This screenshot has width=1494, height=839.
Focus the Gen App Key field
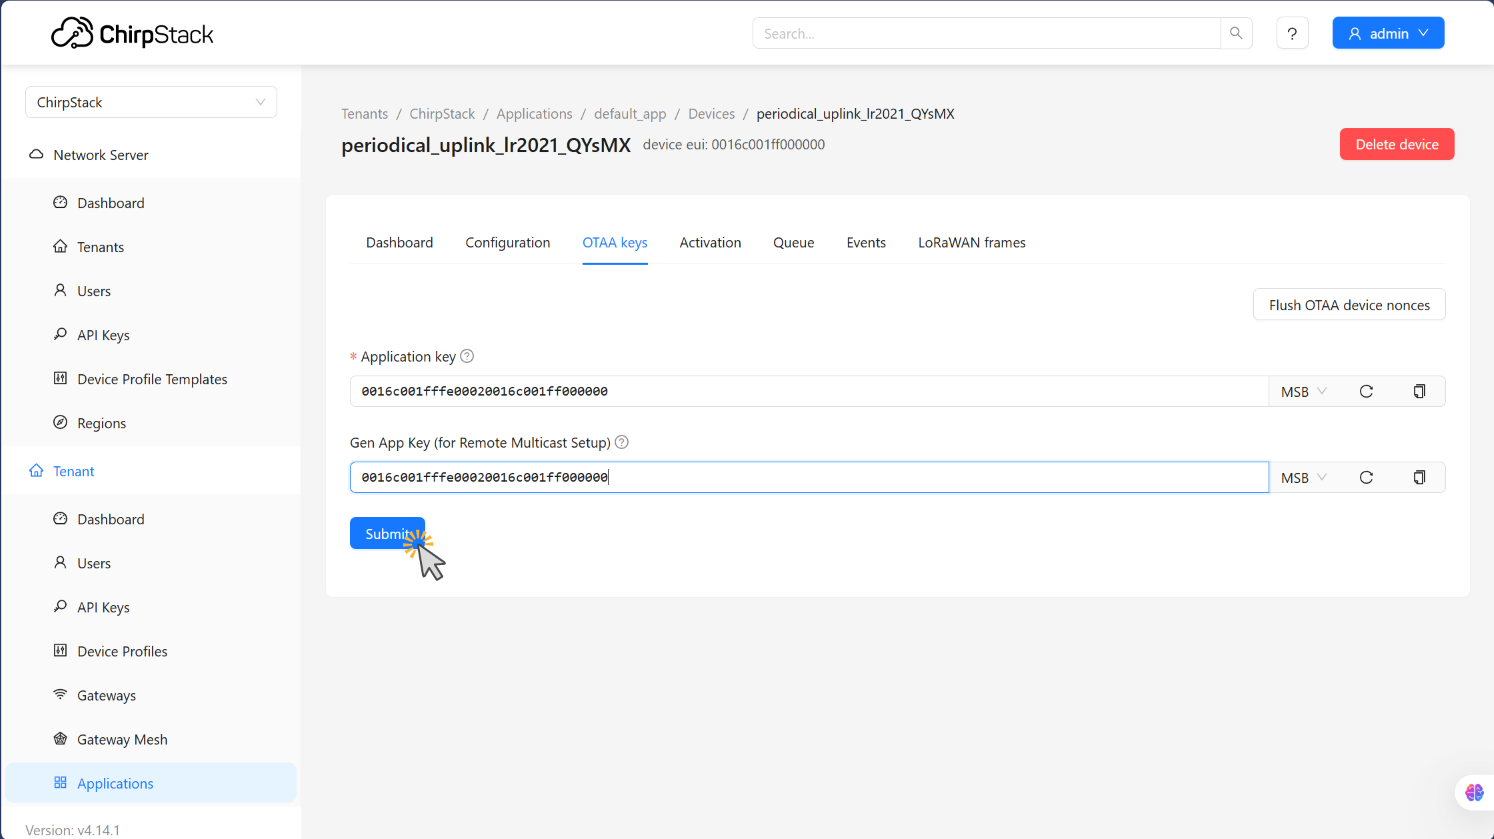pos(809,477)
